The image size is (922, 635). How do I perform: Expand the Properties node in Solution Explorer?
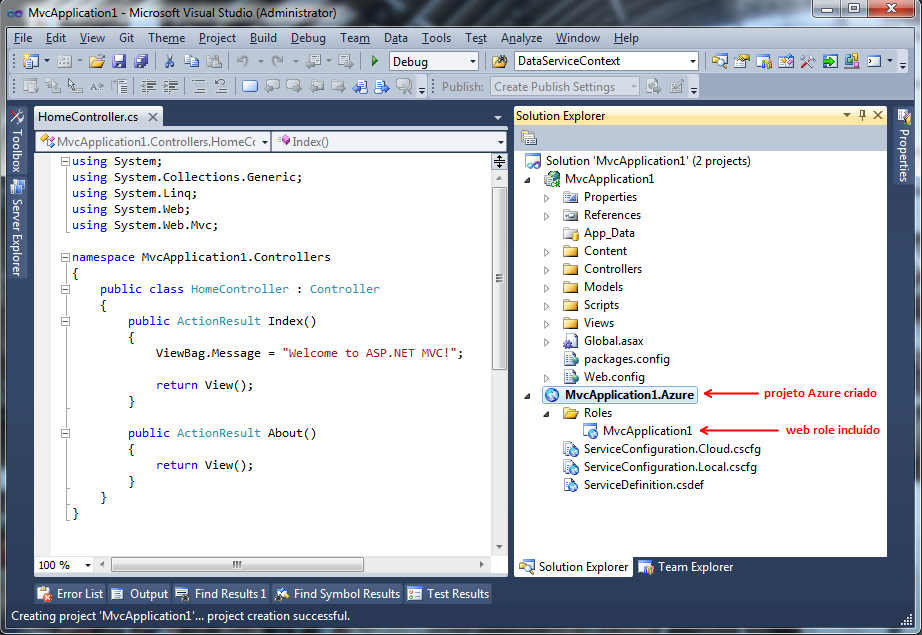point(547,198)
